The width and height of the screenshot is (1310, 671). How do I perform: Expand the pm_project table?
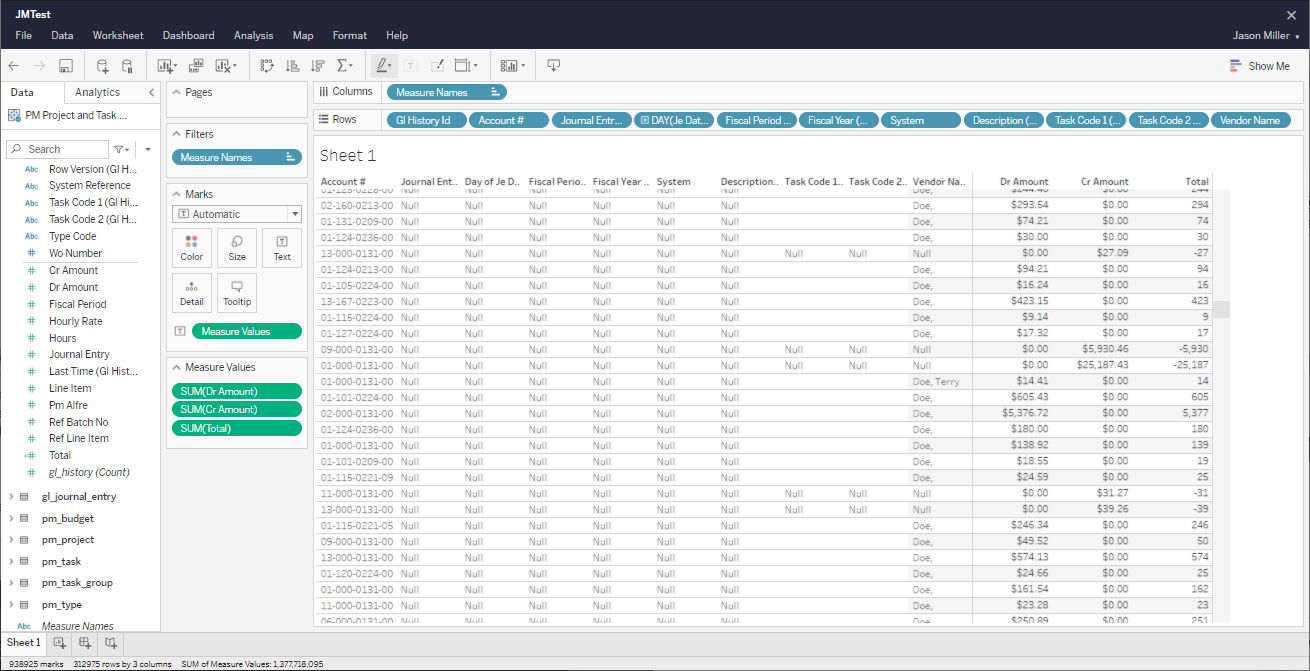(11, 539)
